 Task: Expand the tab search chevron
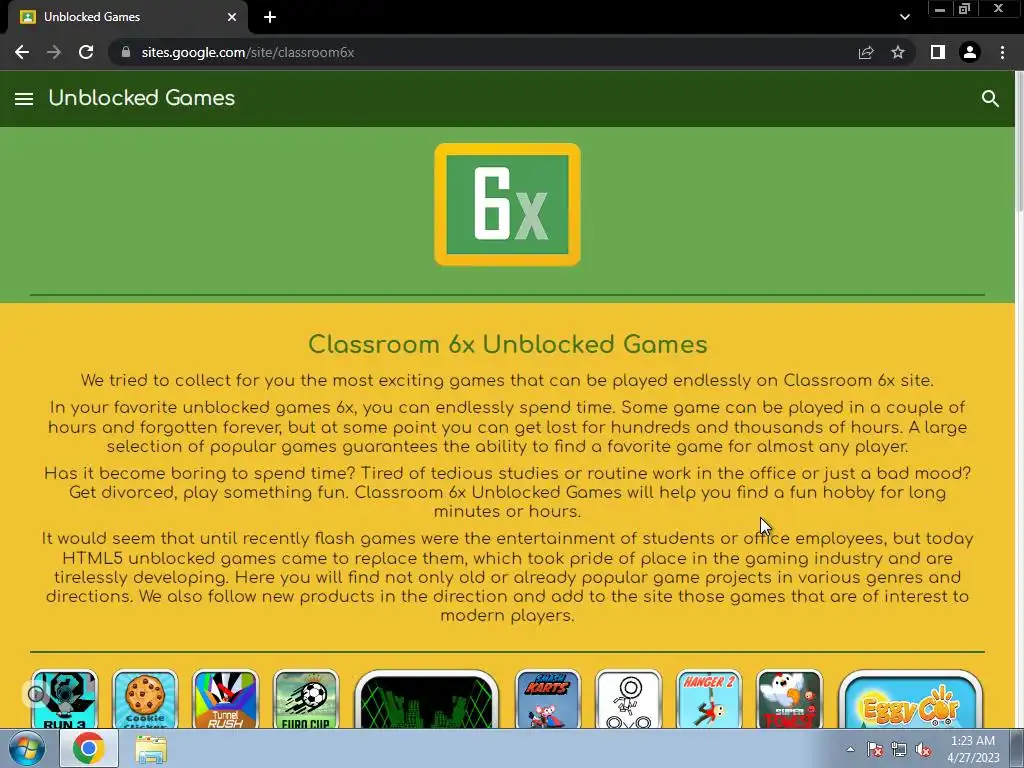[904, 17]
